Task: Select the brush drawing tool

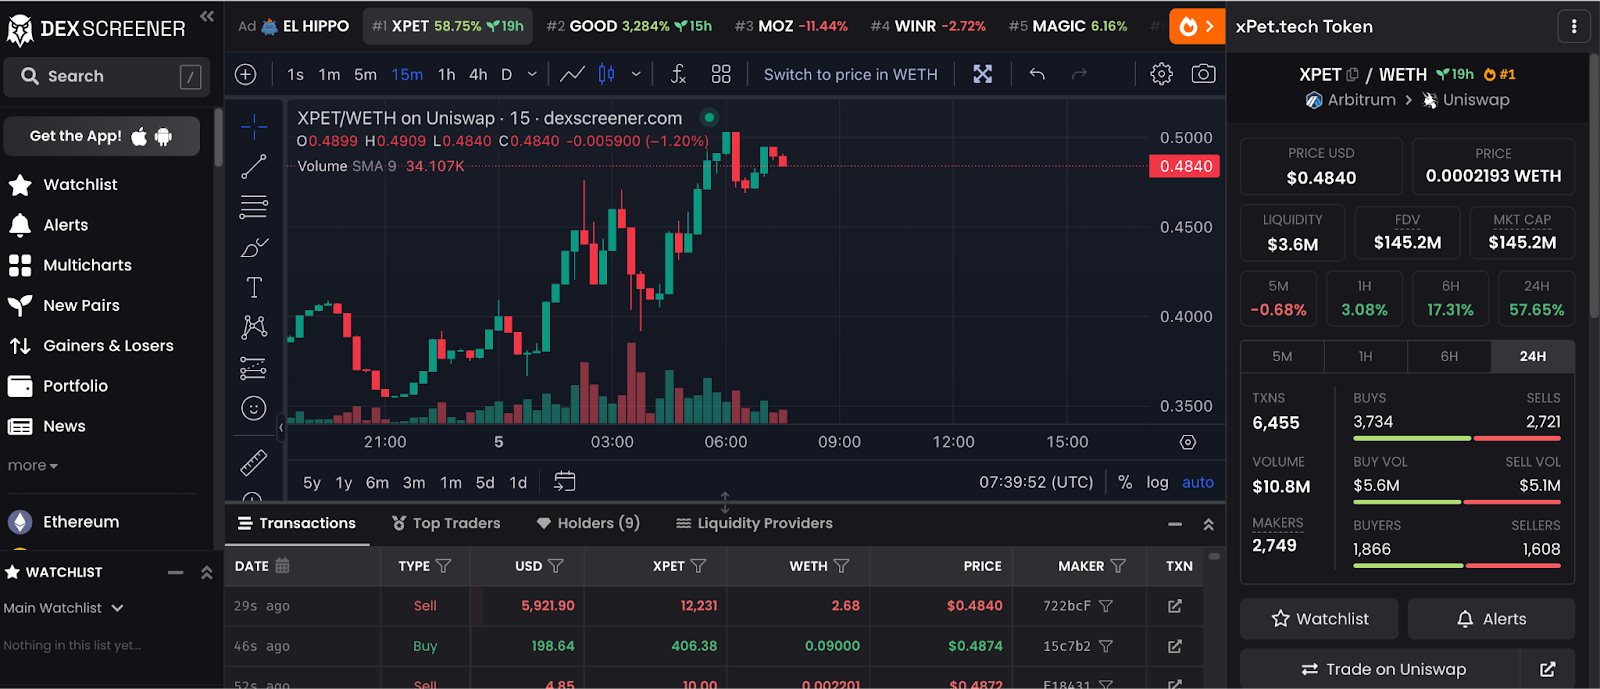Action: click(x=254, y=247)
